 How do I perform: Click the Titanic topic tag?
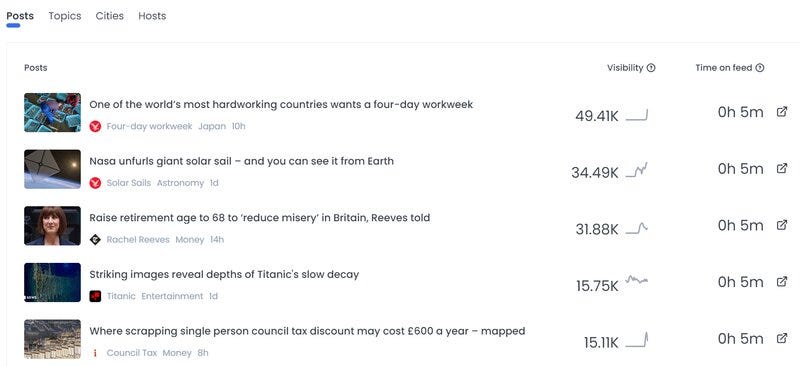(x=121, y=296)
